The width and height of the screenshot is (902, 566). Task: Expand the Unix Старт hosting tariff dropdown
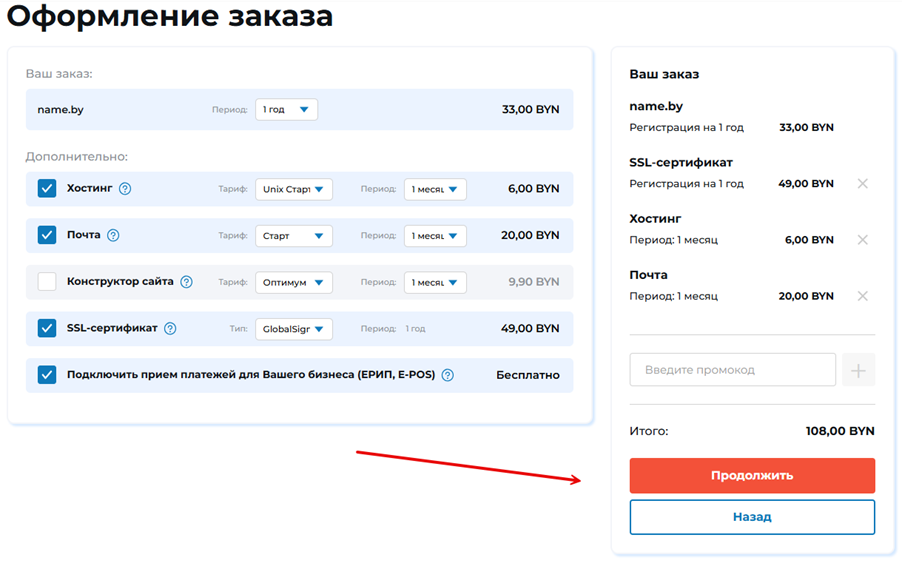point(293,189)
